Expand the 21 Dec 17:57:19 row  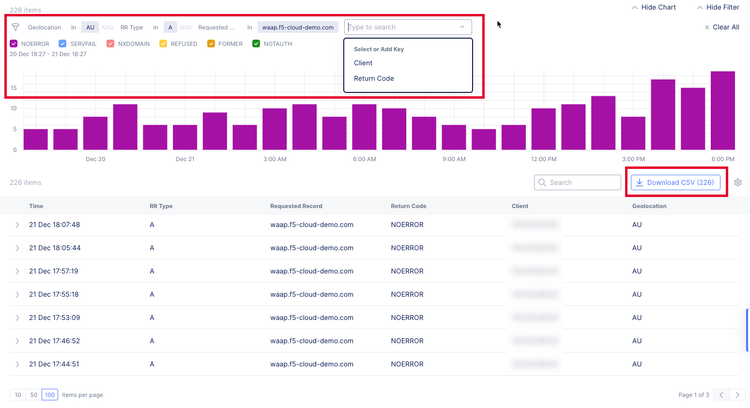17,271
